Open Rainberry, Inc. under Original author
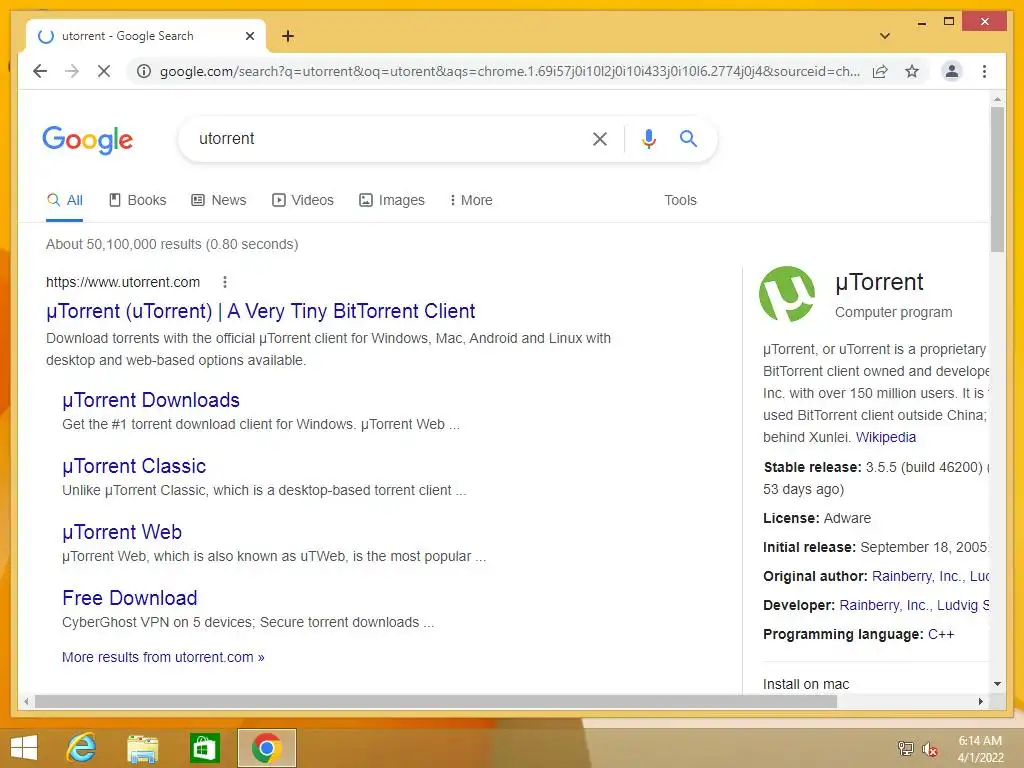The height and width of the screenshot is (768, 1024). (x=916, y=576)
